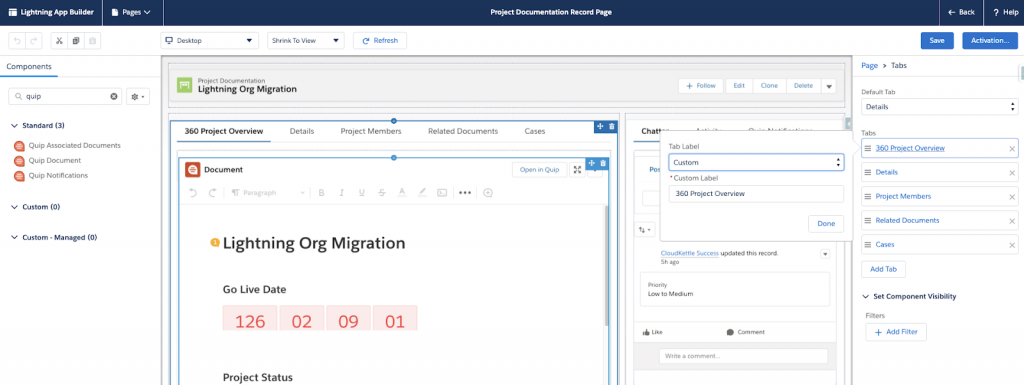Clear the quip search text
Image resolution: width=1024 pixels, height=385 pixels.
[114, 96]
